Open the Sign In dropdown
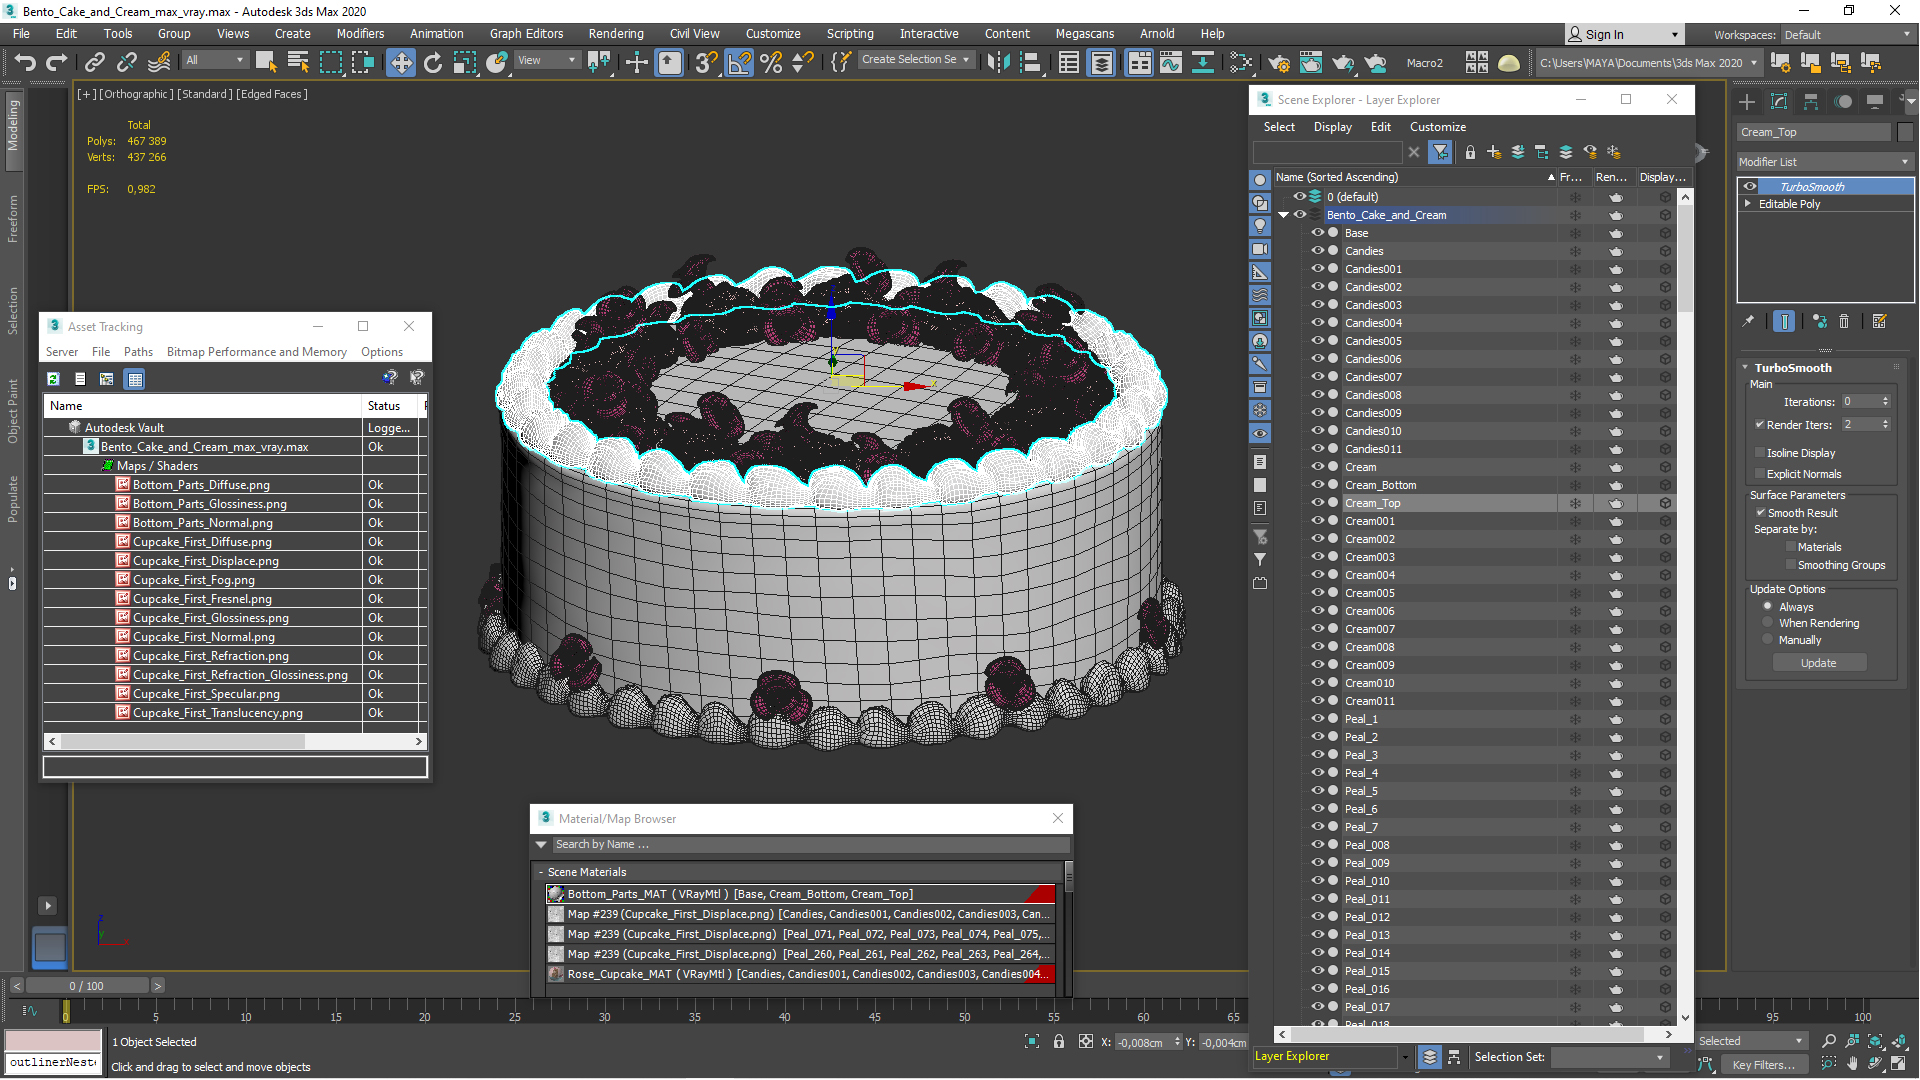This screenshot has height=1080, width=1920. click(1623, 34)
